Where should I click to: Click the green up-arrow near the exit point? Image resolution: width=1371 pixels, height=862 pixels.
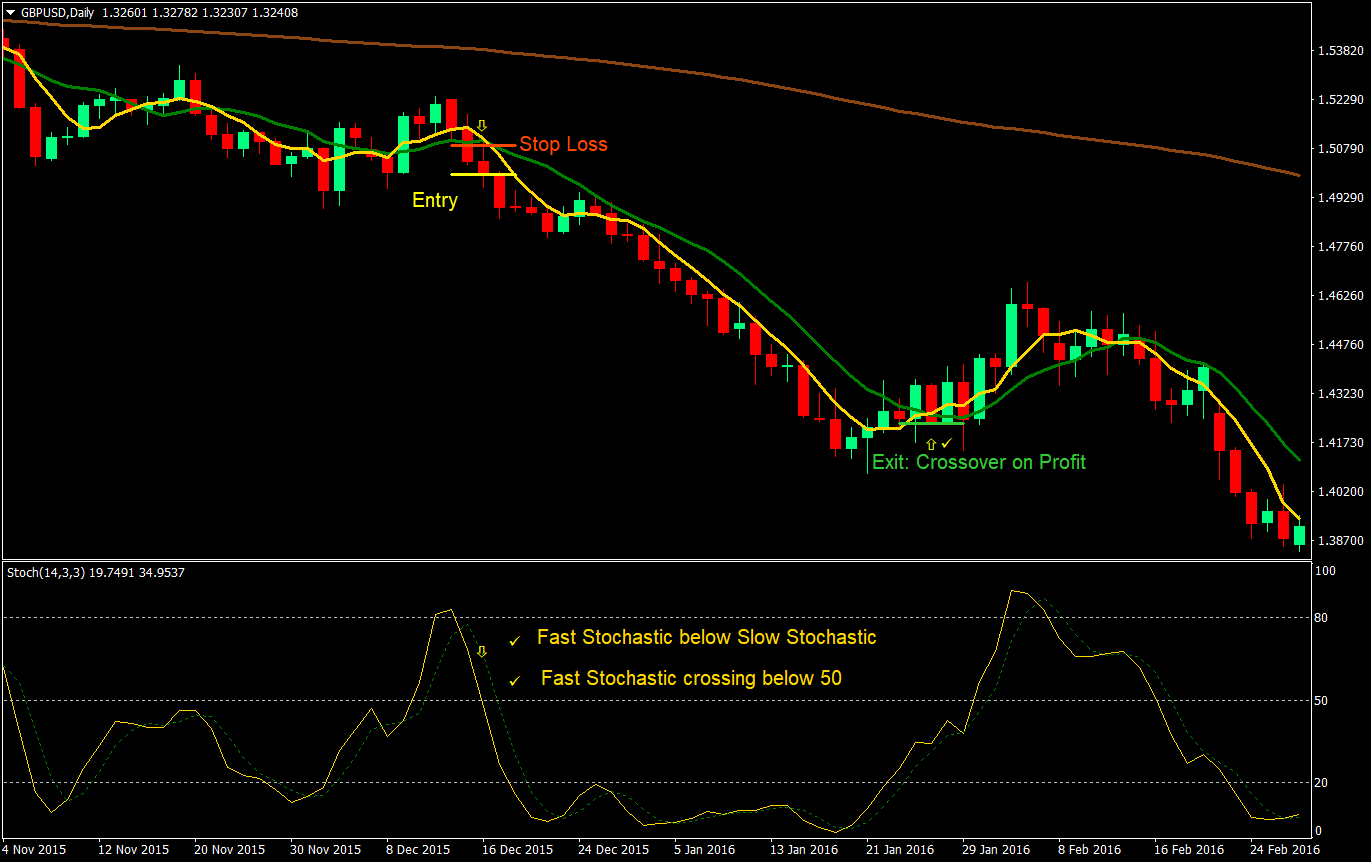[931, 444]
